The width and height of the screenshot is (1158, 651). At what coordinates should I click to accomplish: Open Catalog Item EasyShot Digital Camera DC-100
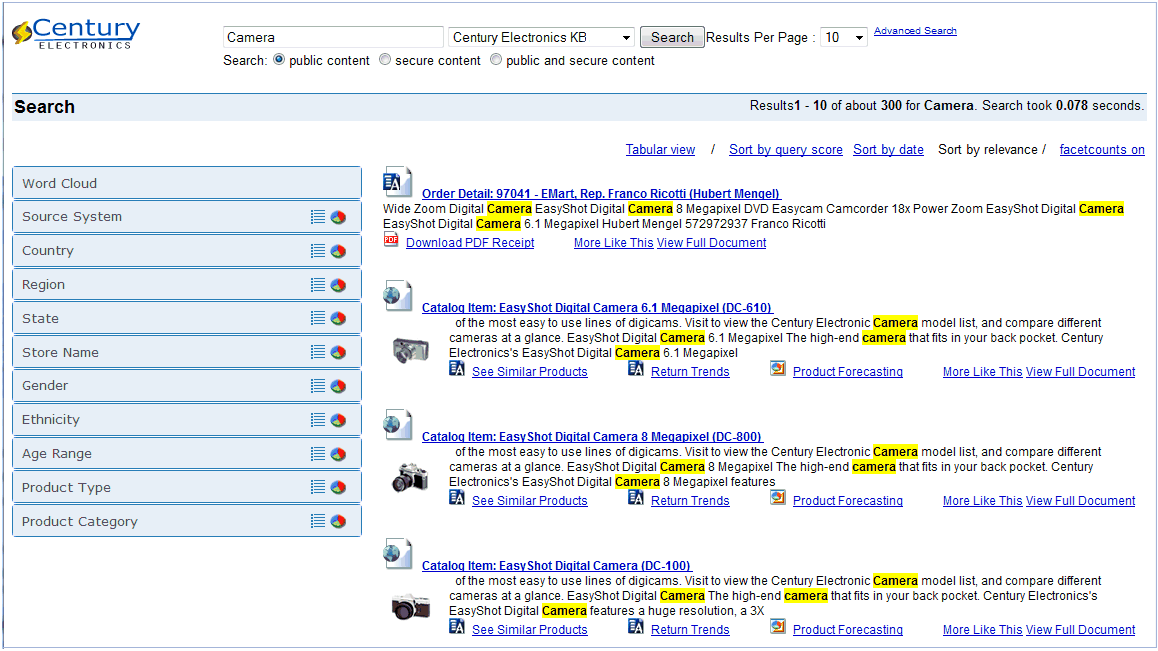(556, 565)
